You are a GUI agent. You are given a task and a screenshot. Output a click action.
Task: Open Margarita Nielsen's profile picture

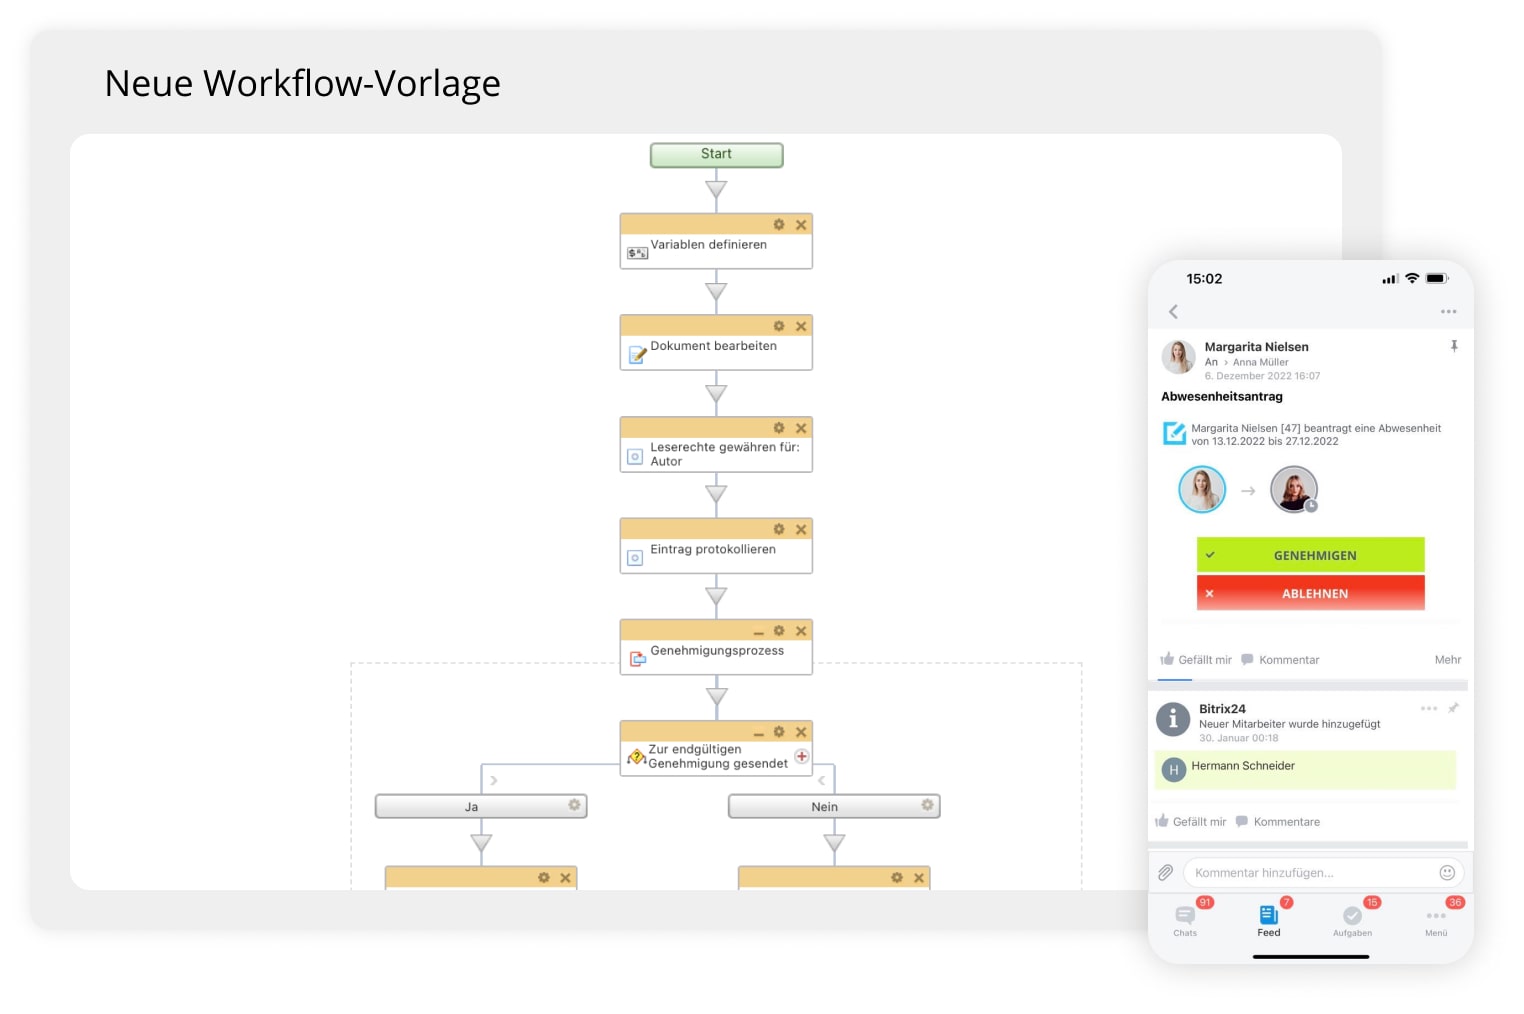point(1178,356)
